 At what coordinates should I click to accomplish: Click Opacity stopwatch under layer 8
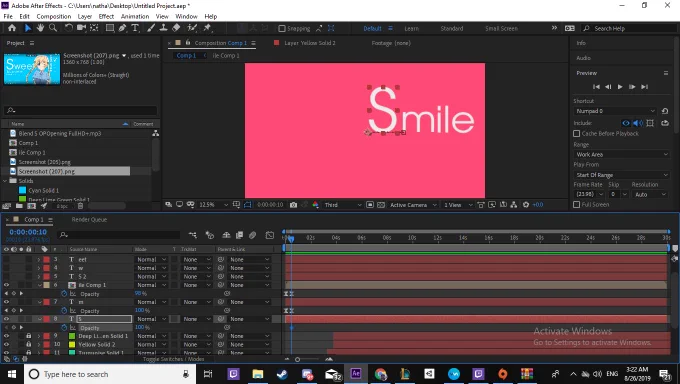[x=64, y=328]
